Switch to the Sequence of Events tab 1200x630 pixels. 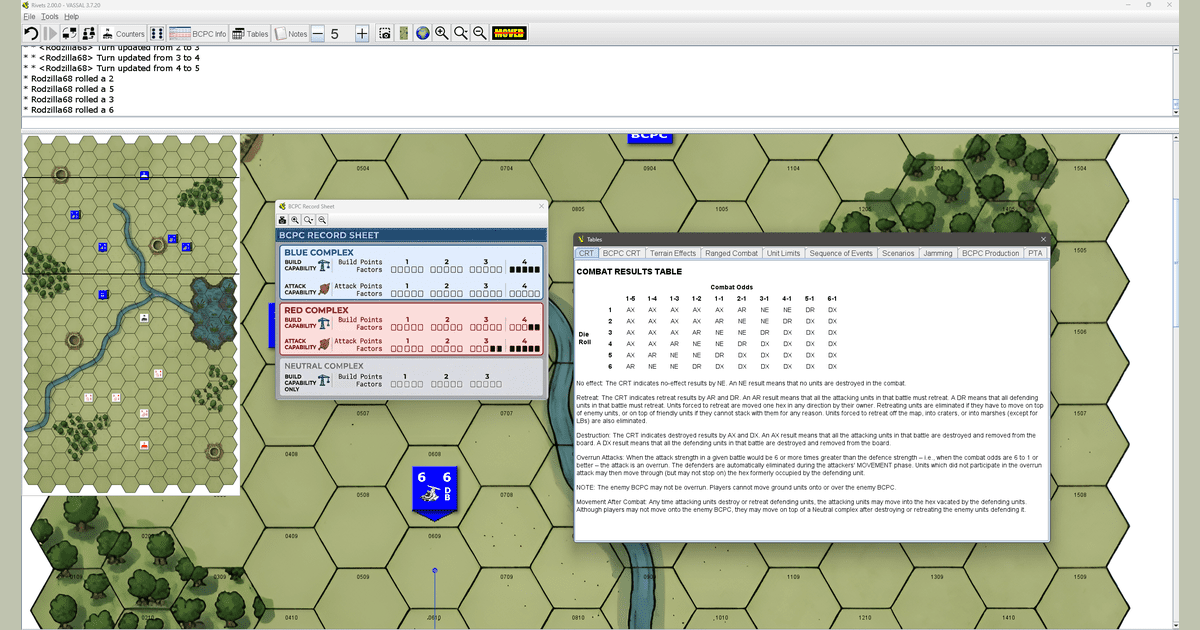pyautogui.click(x=841, y=253)
